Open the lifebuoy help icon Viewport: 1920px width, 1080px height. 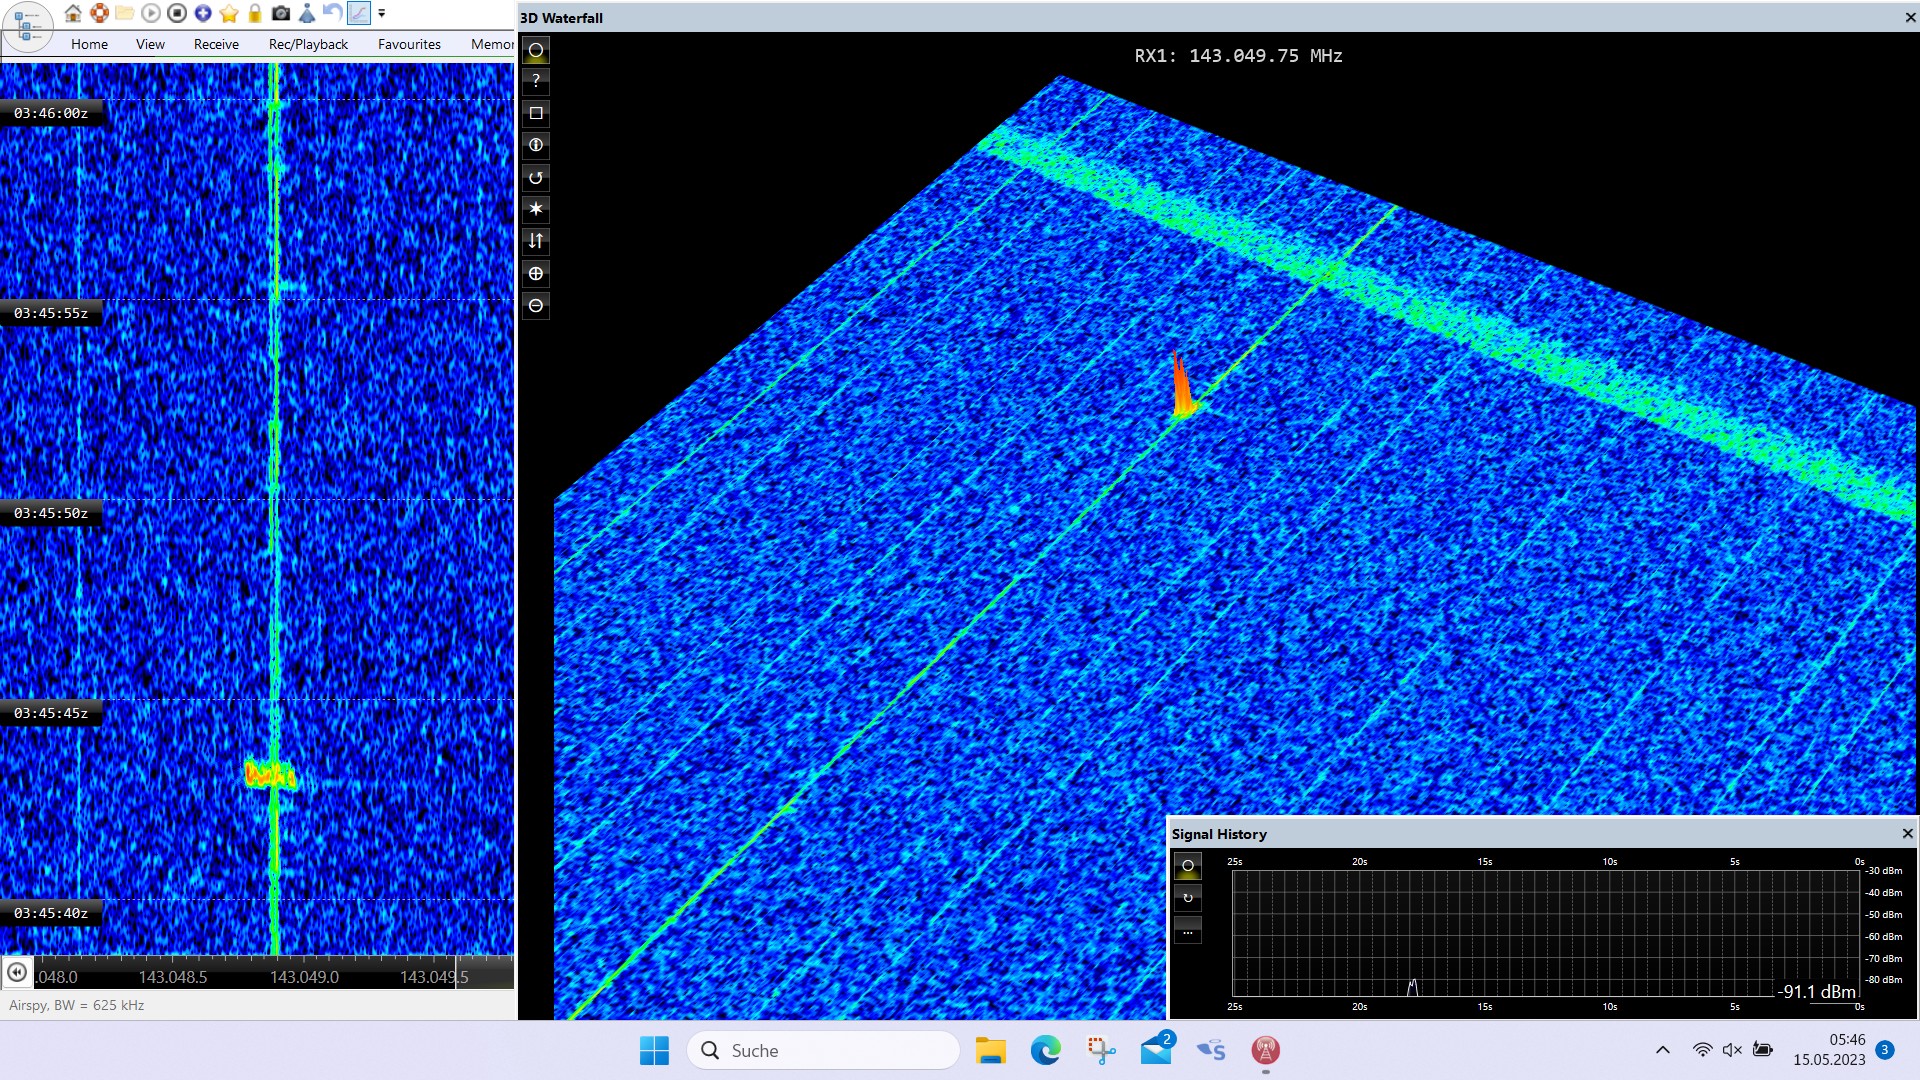99,13
